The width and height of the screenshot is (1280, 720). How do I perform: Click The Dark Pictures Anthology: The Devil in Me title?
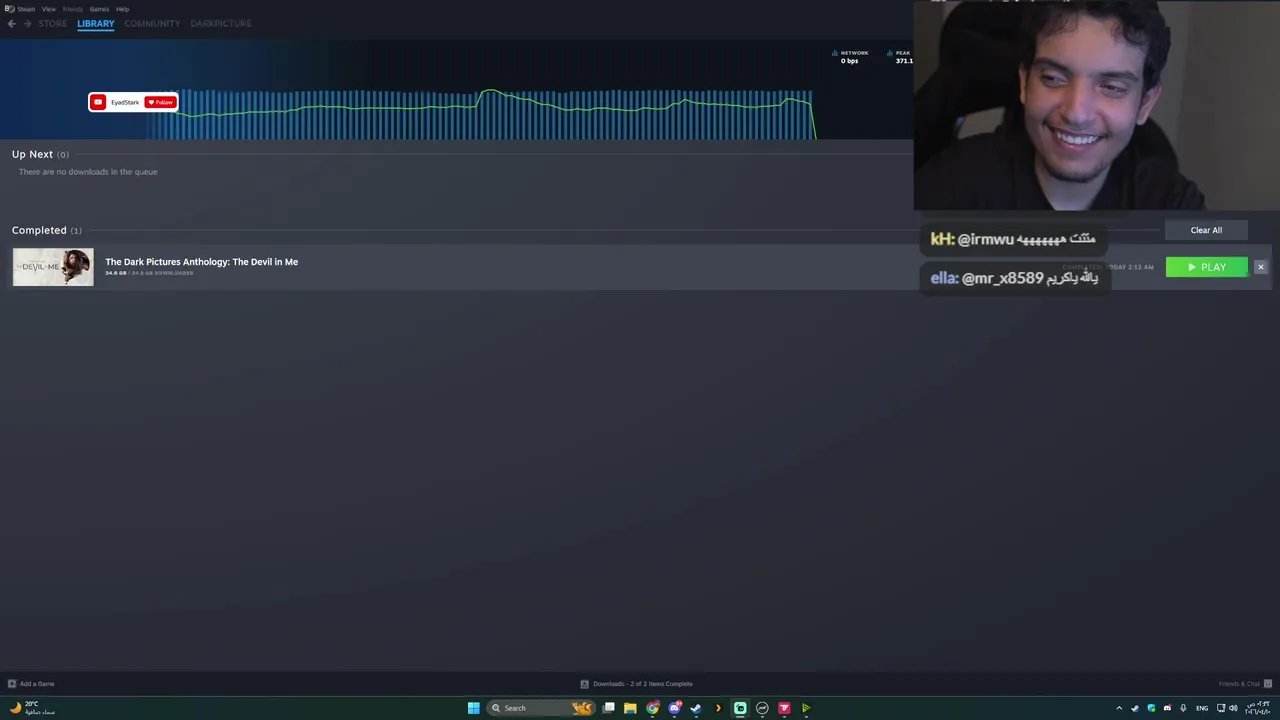click(x=202, y=262)
